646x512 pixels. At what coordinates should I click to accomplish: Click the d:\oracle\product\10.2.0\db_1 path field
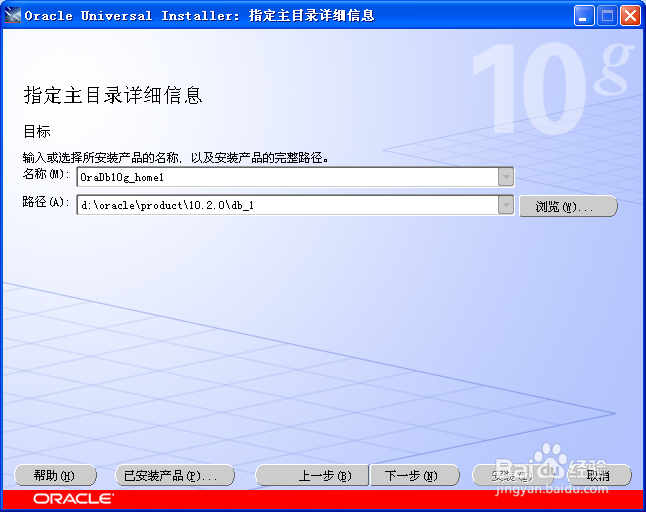[288, 205]
